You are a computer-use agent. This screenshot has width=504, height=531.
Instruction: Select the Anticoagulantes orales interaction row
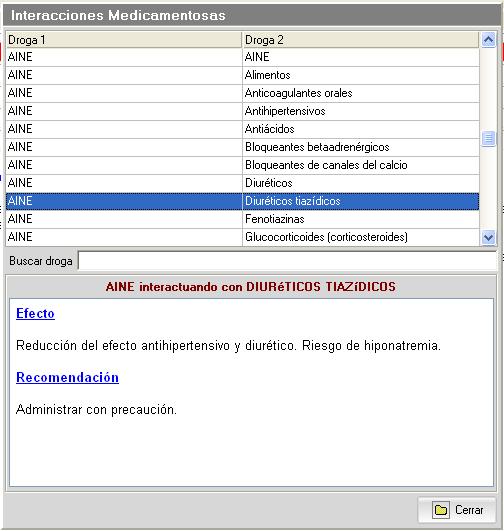point(243,93)
